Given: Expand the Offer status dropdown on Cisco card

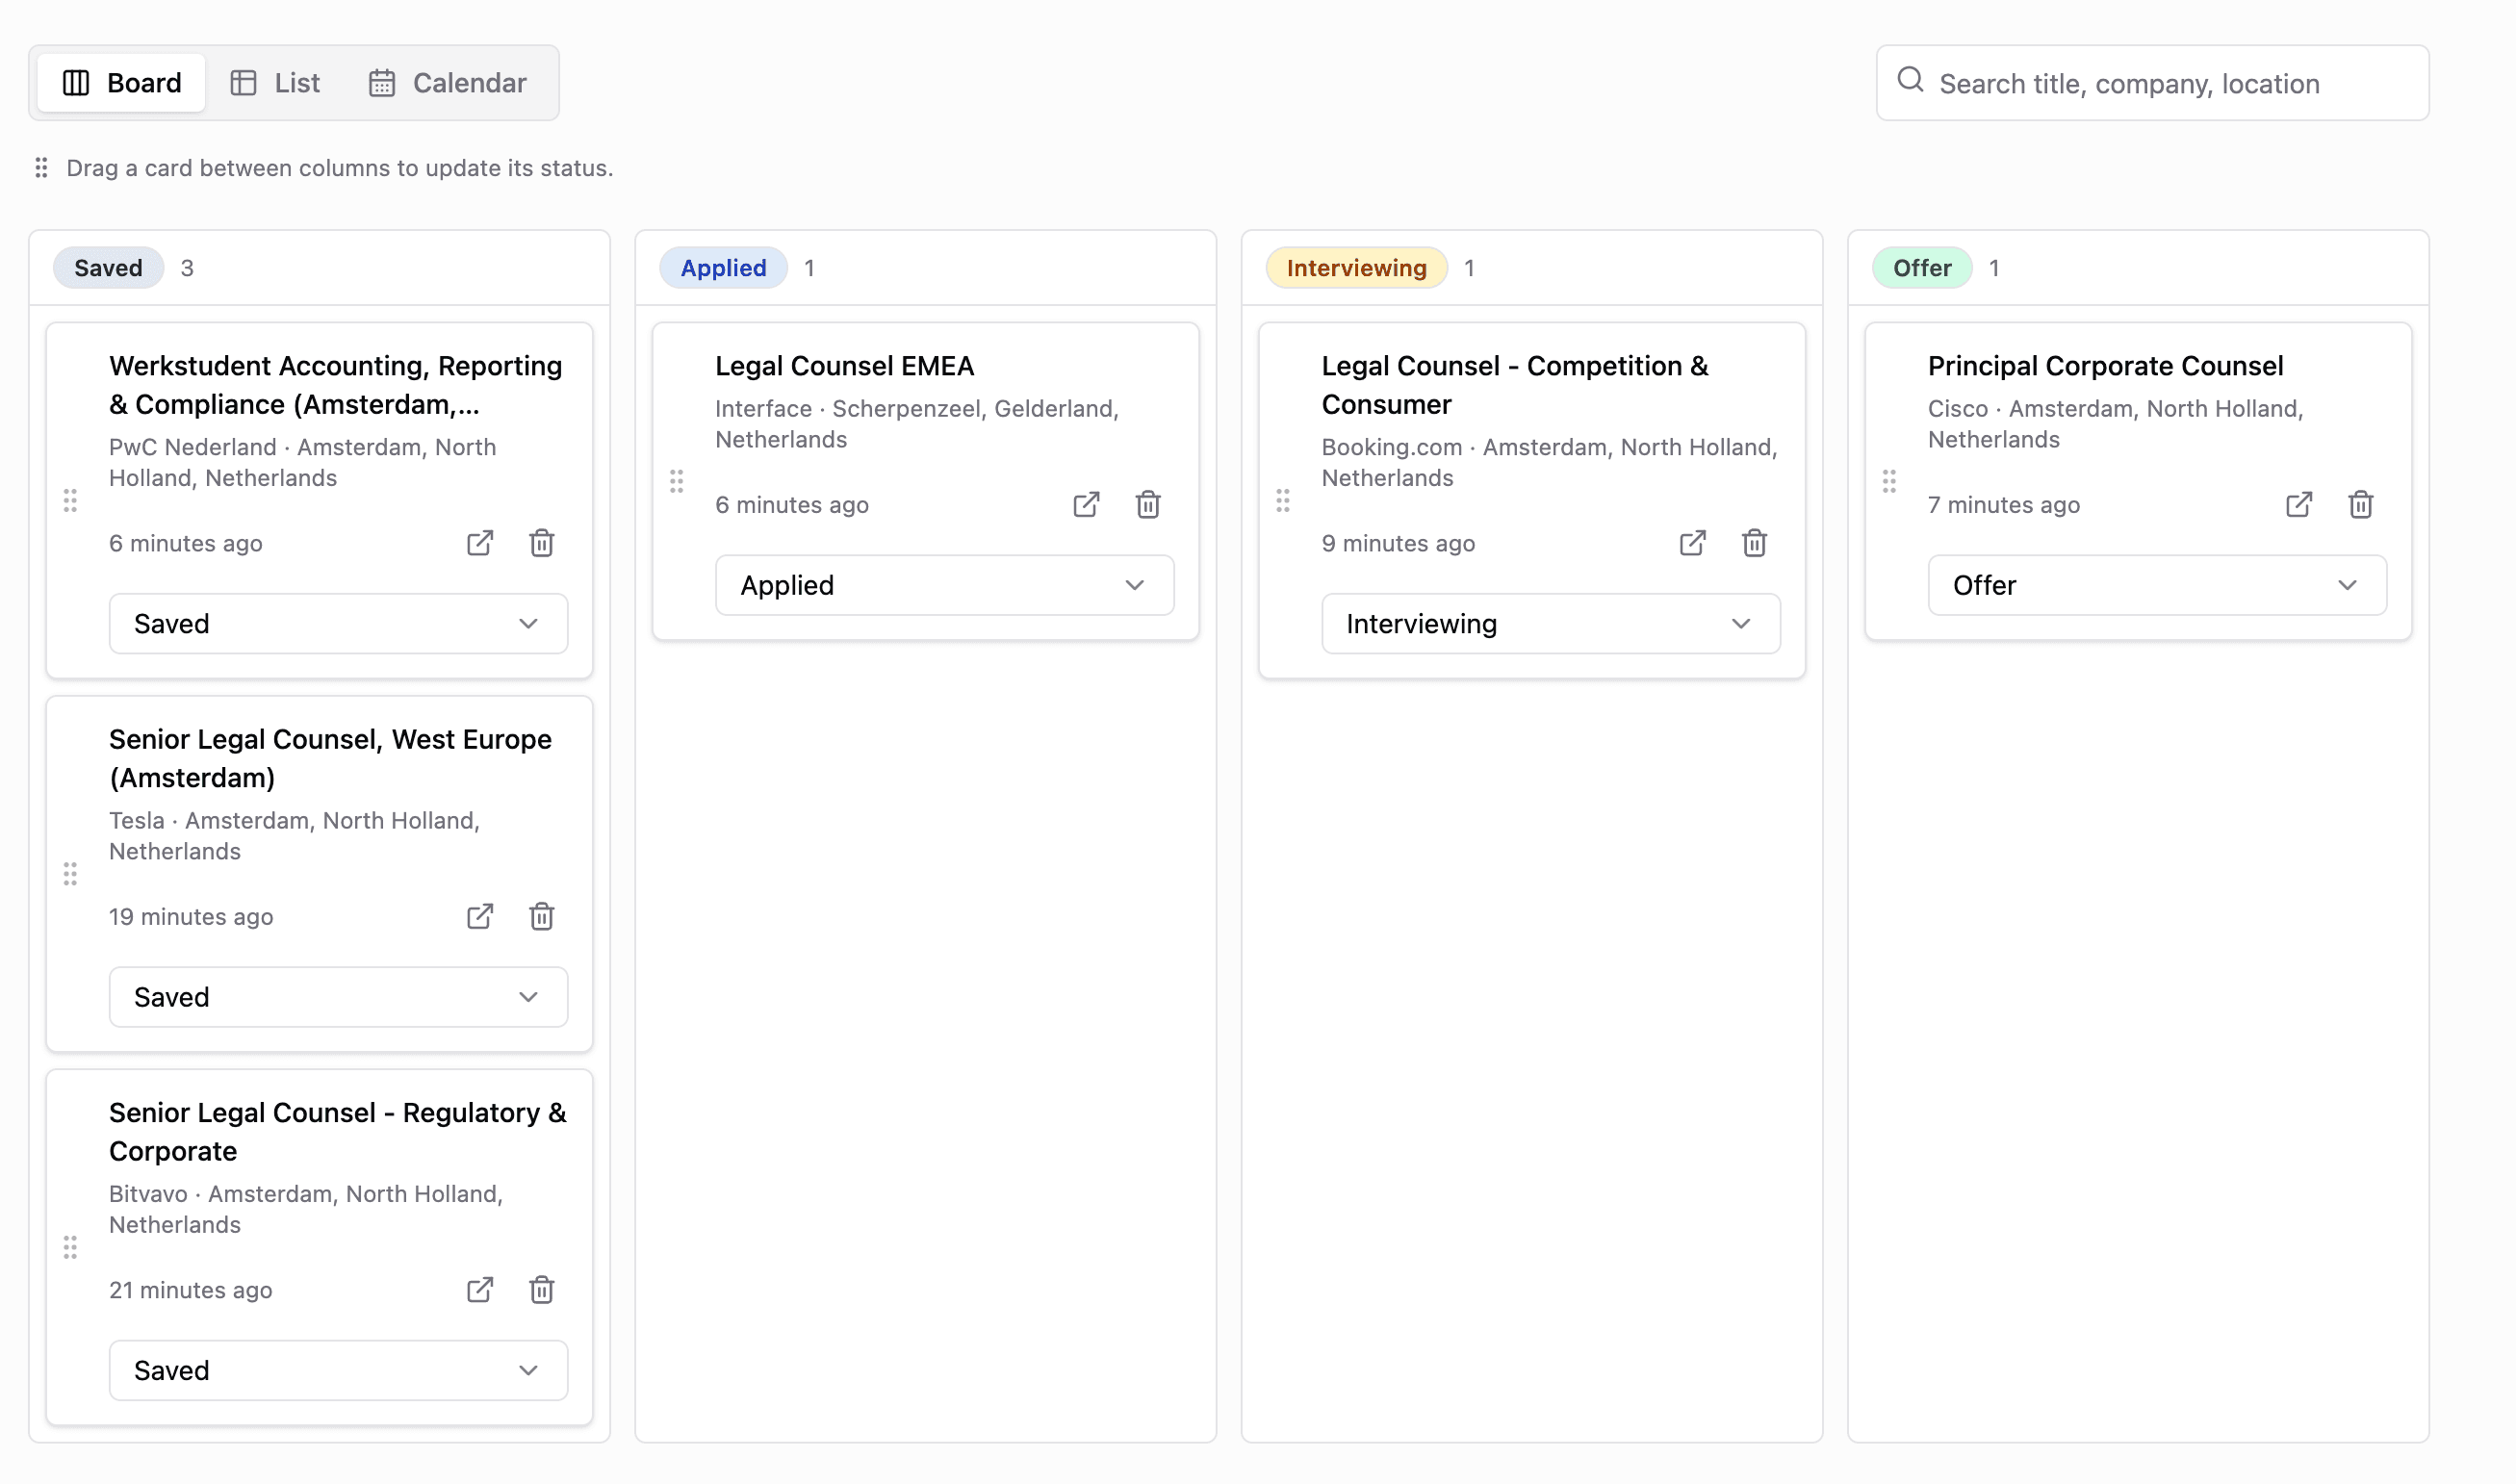Looking at the screenshot, I should (2157, 585).
